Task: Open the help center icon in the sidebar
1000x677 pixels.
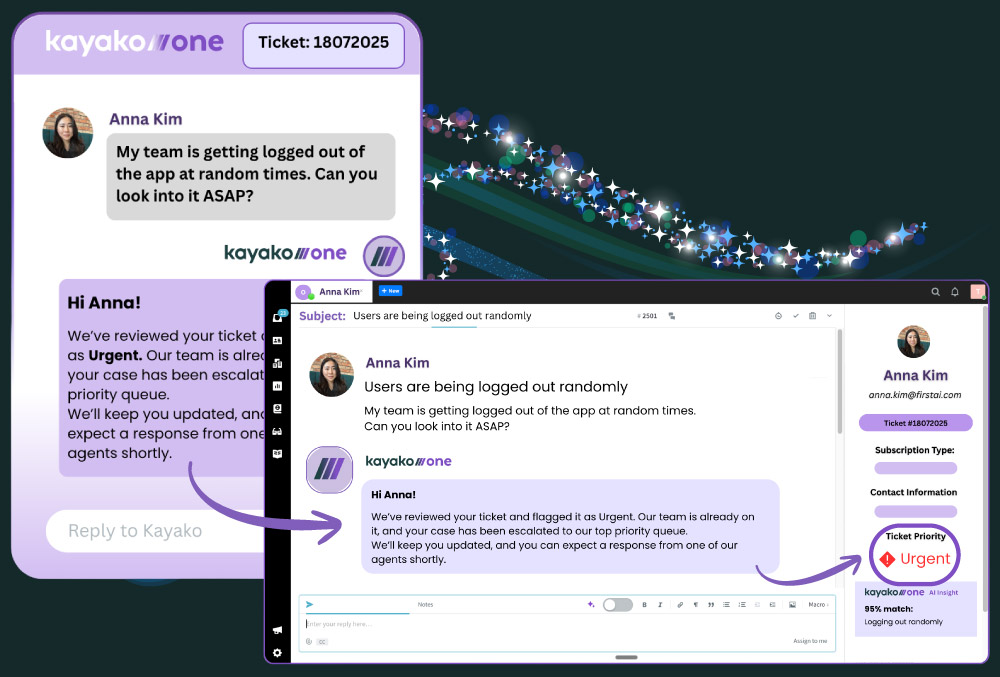Action: click(277, 409)
